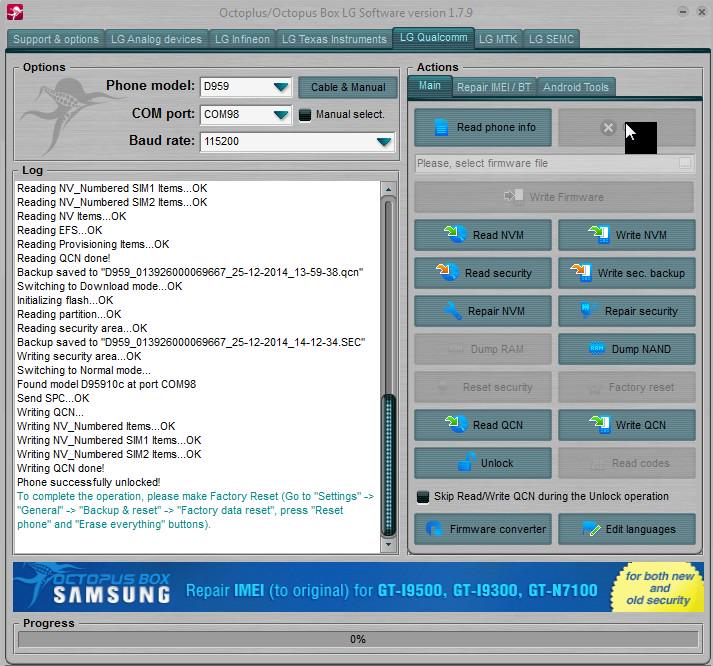Click log line 'Reading Provisioning Items...OK'
Viewport: 713px width, 666px height.
93,244
